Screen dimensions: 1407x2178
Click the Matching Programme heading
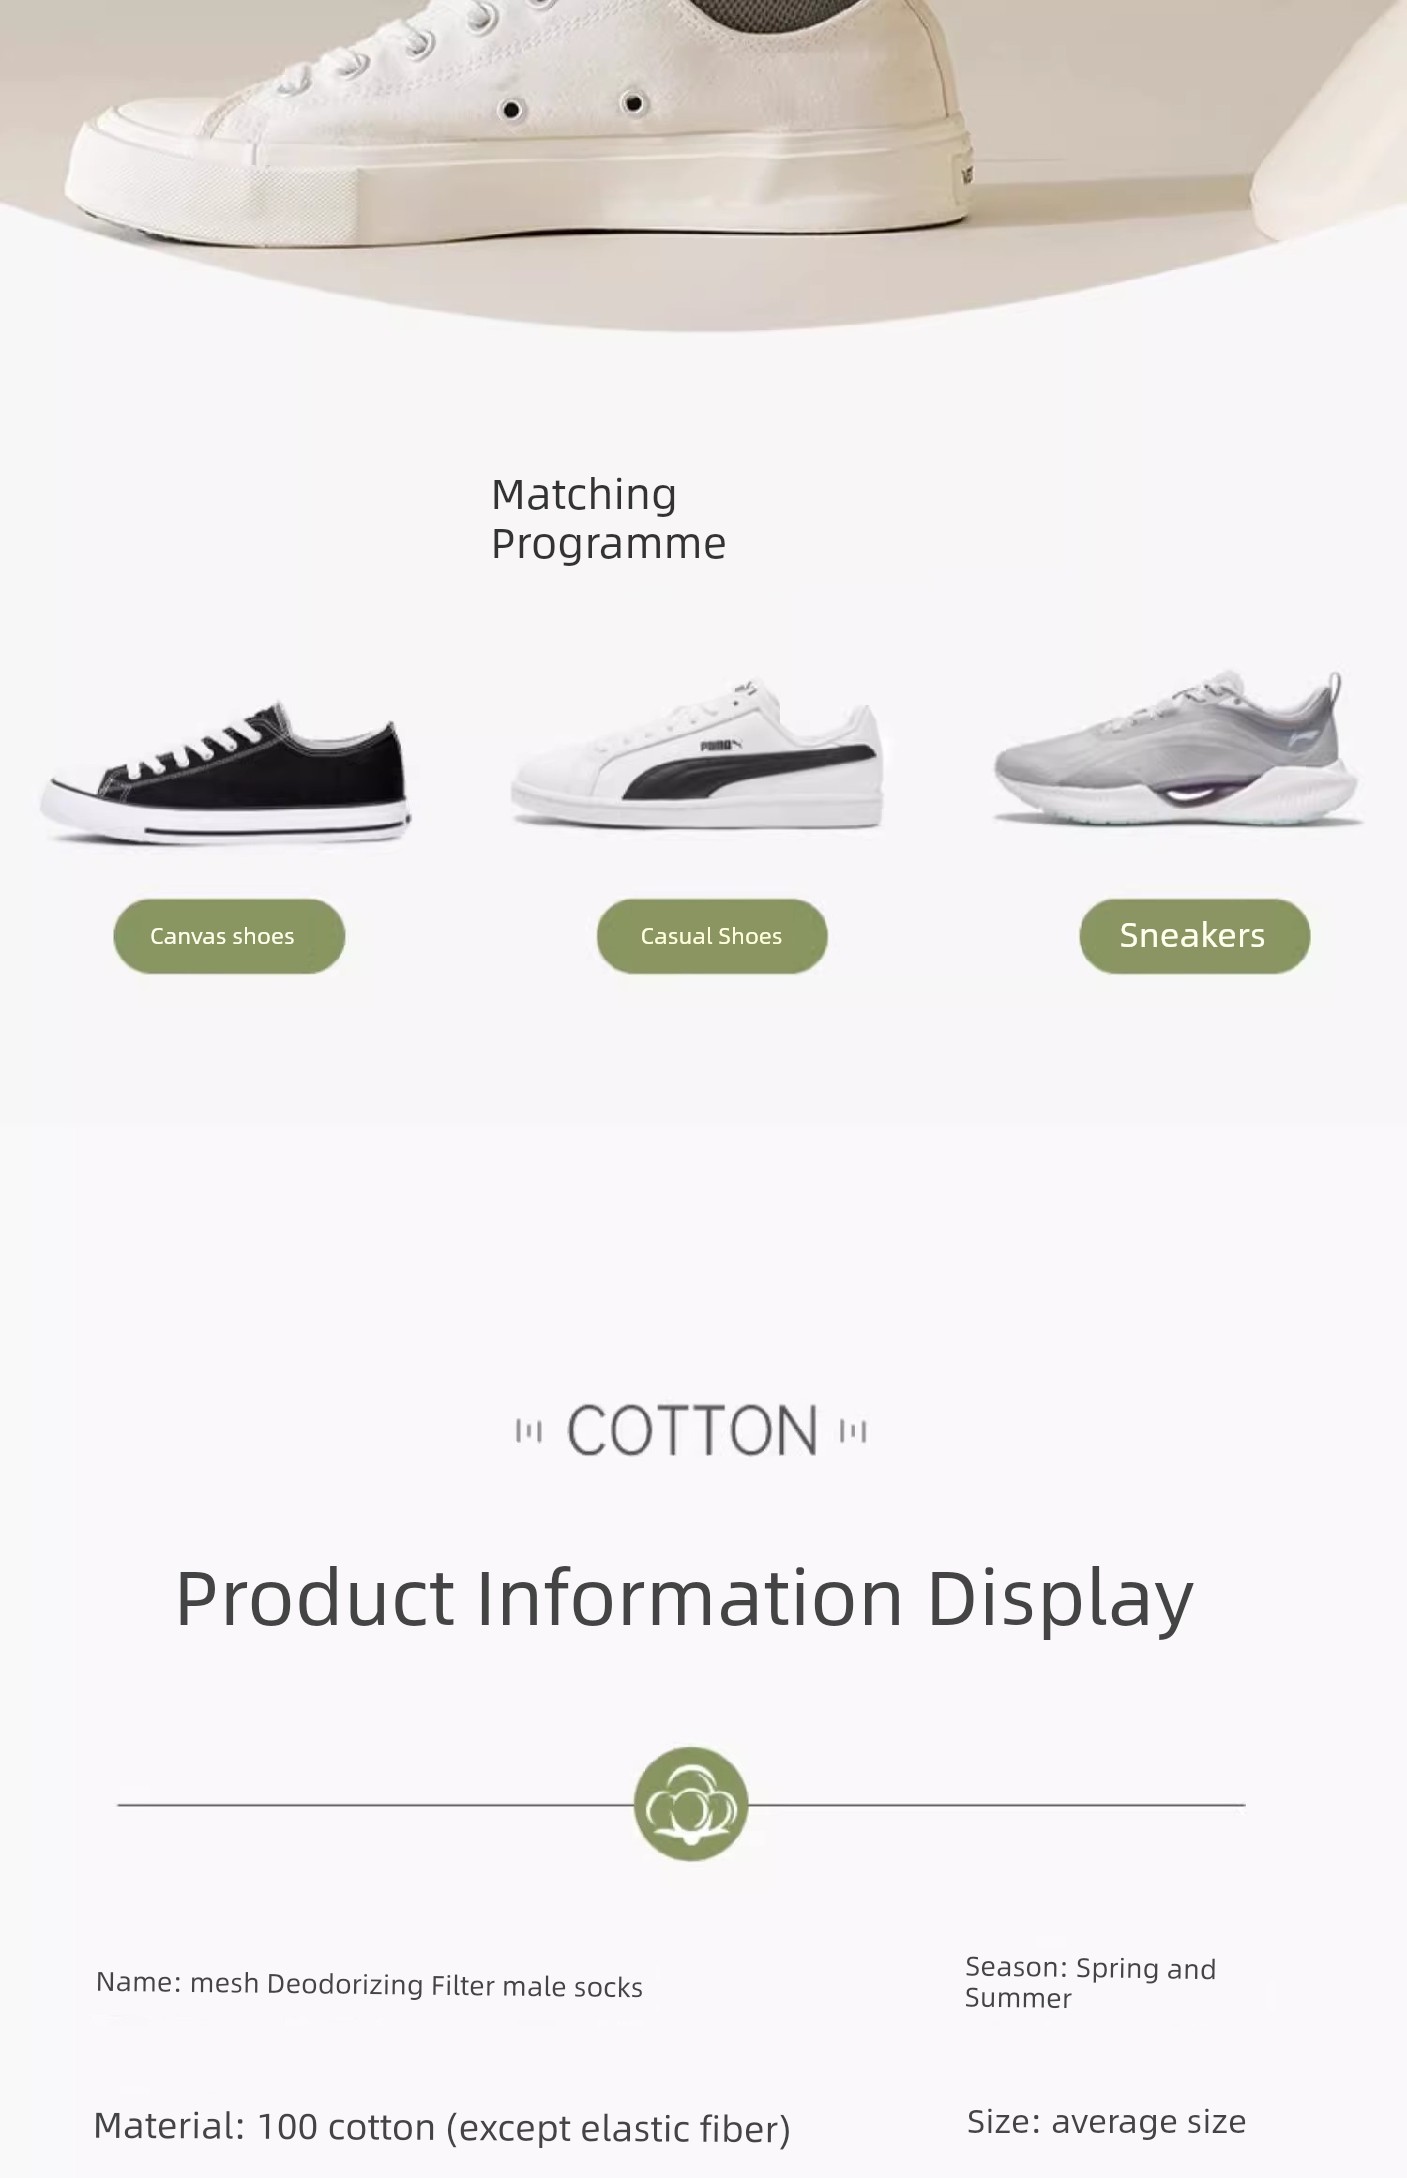click(x=608, y=519)
